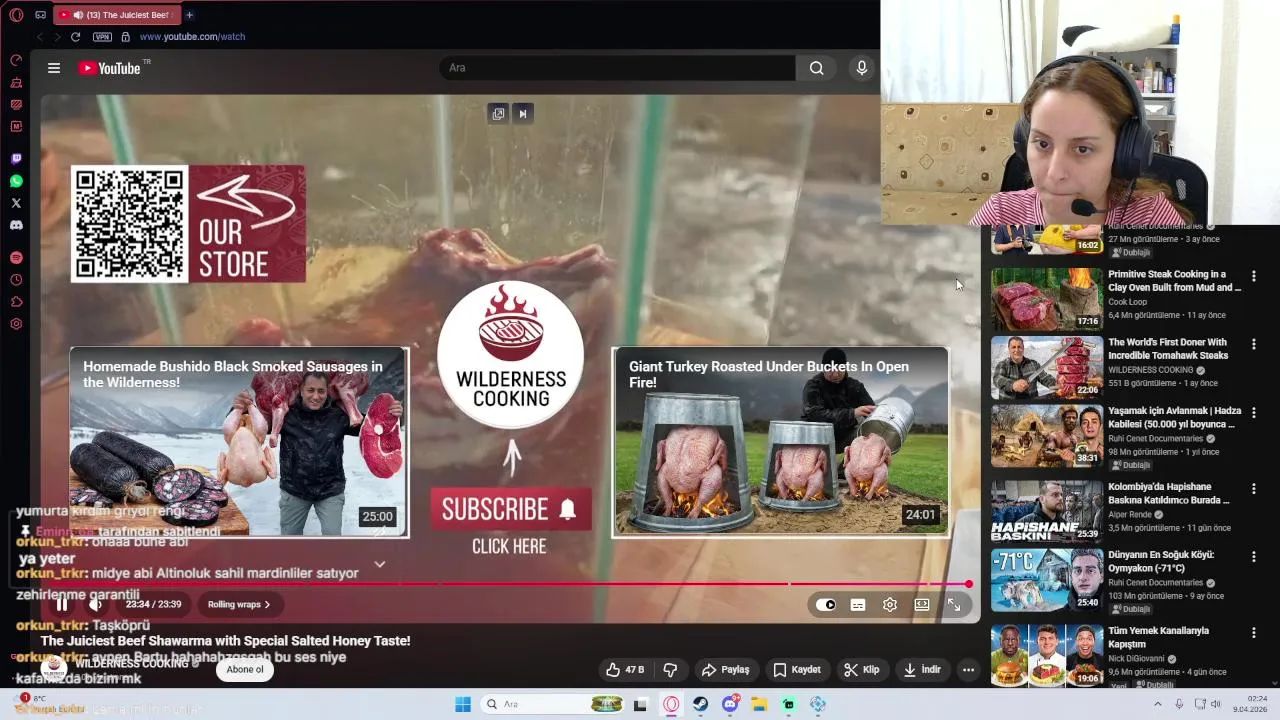This screenshot has height=720, width=1280.
Task: Open the Opera main menu logo
Action: [x=16, y=15]
